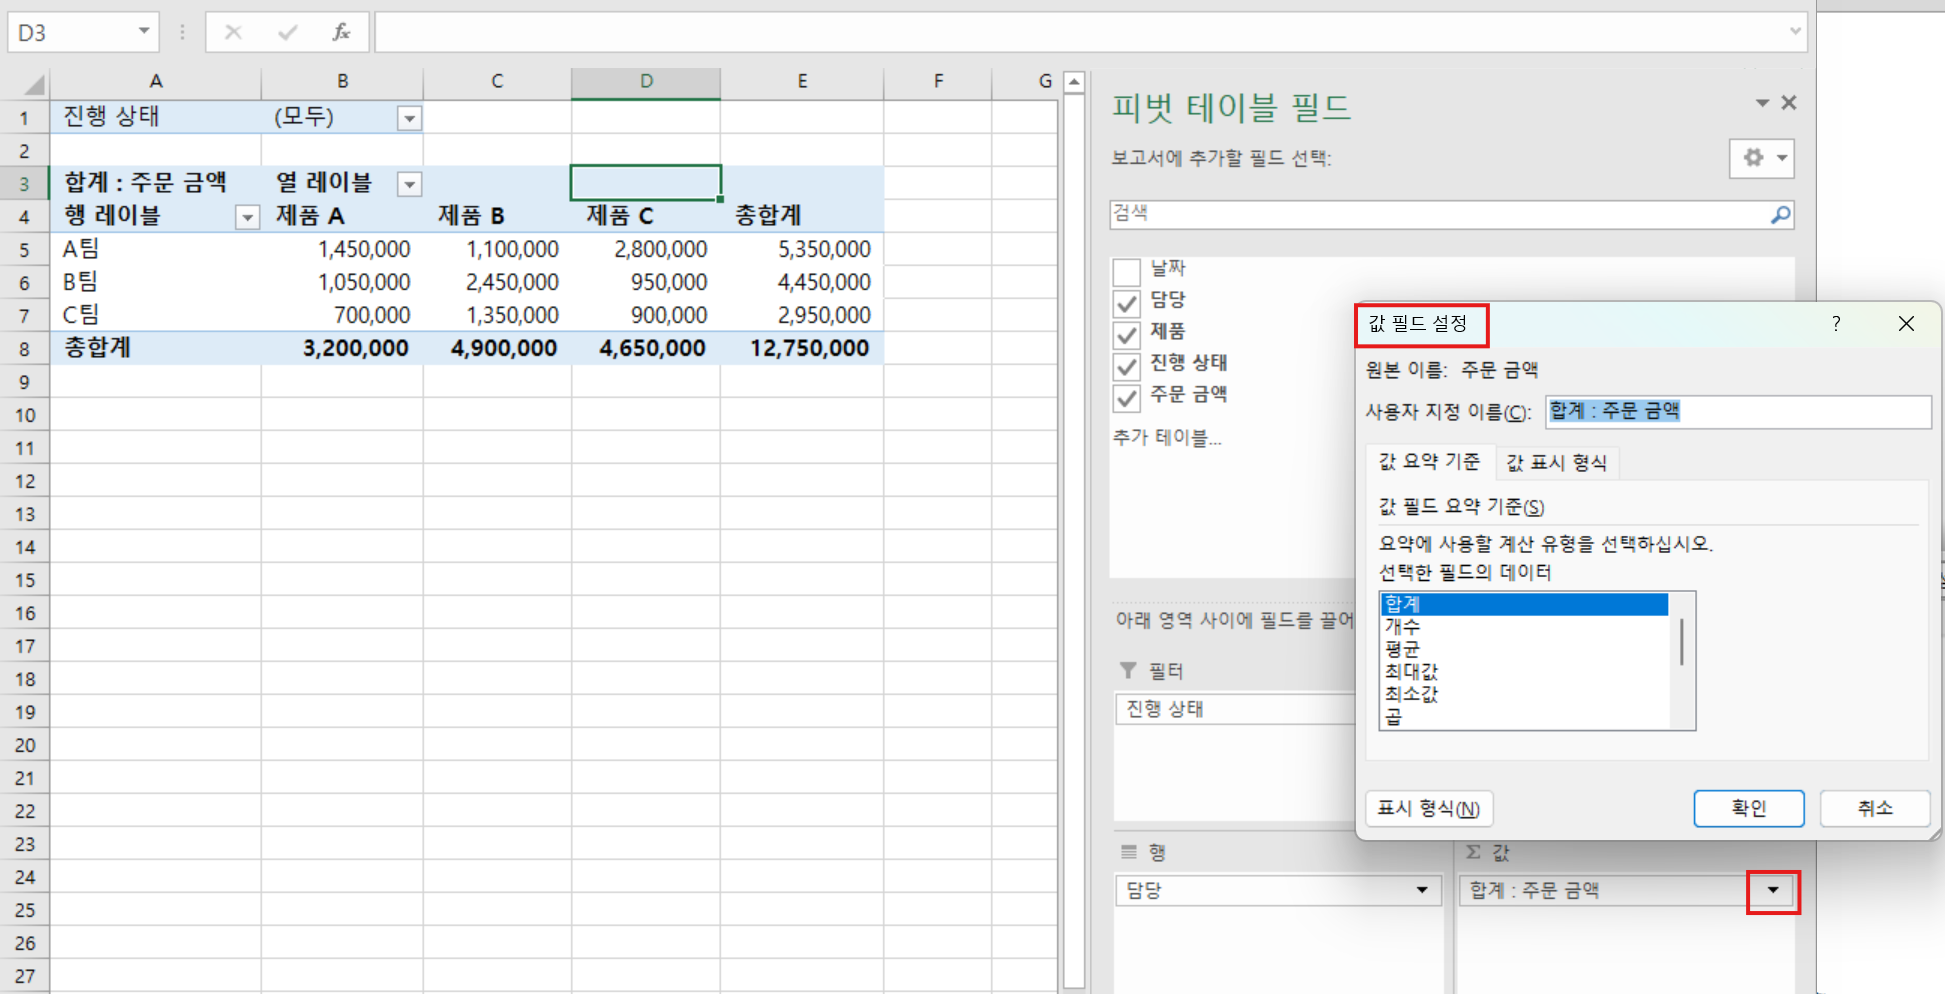
Task: Switch to the 값 요약 기준 tab
Action: click(1429, 461)
